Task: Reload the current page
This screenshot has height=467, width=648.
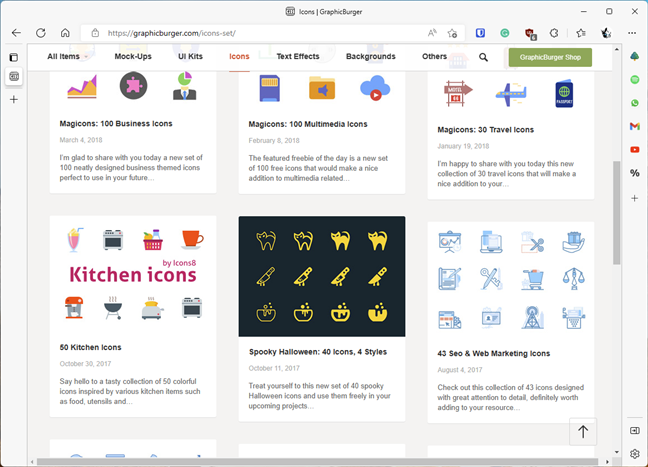Action: click(x=40, y=33)
